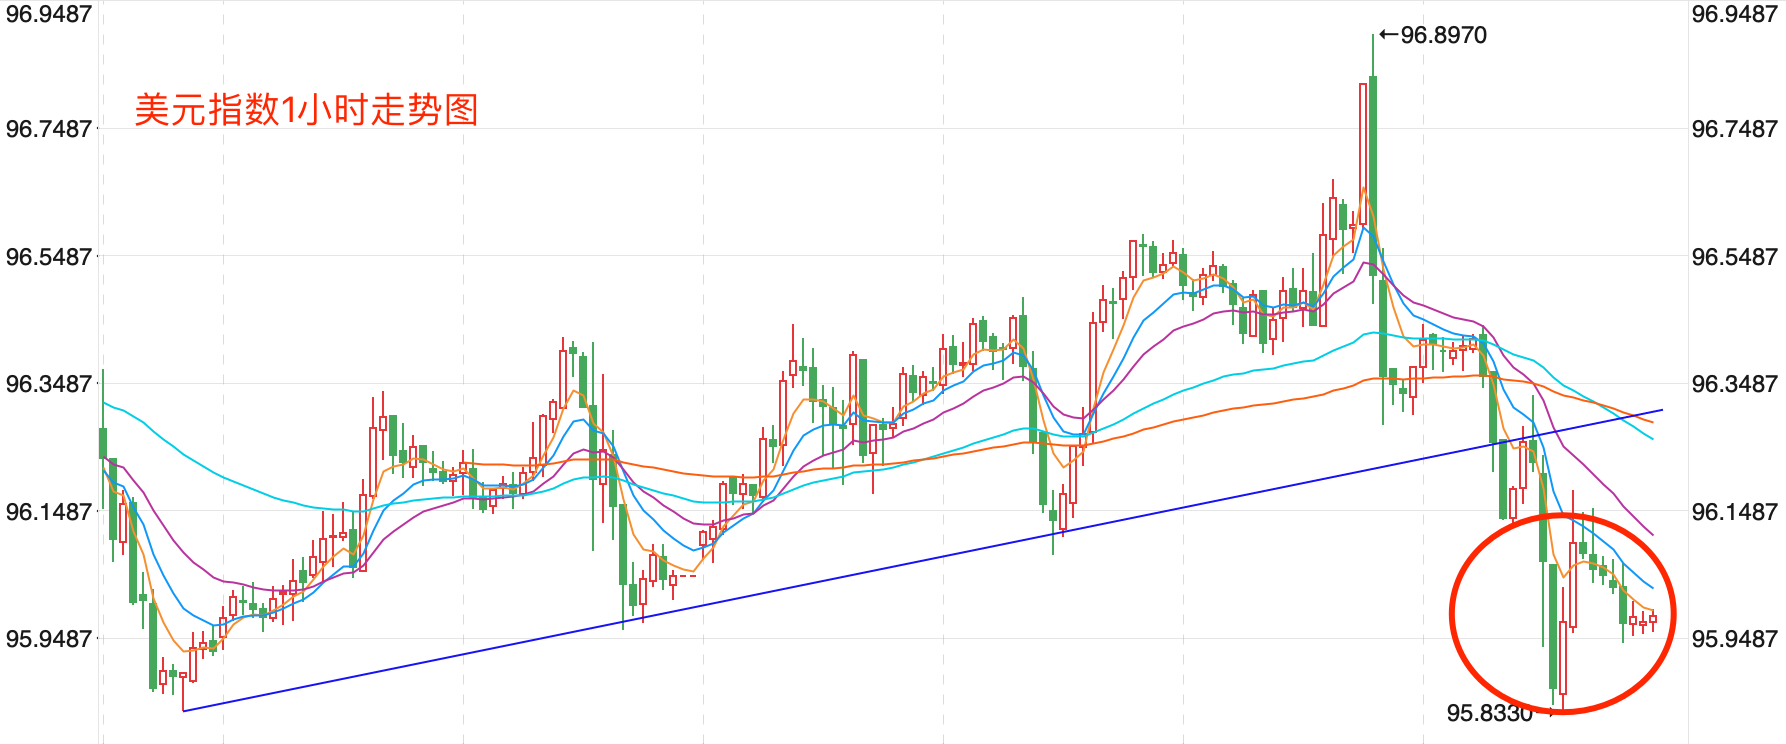The width and height of the screenshot is (1786, 744).
Task: Click the tall red candle before the peak
Action: [x=1362, y=150]
